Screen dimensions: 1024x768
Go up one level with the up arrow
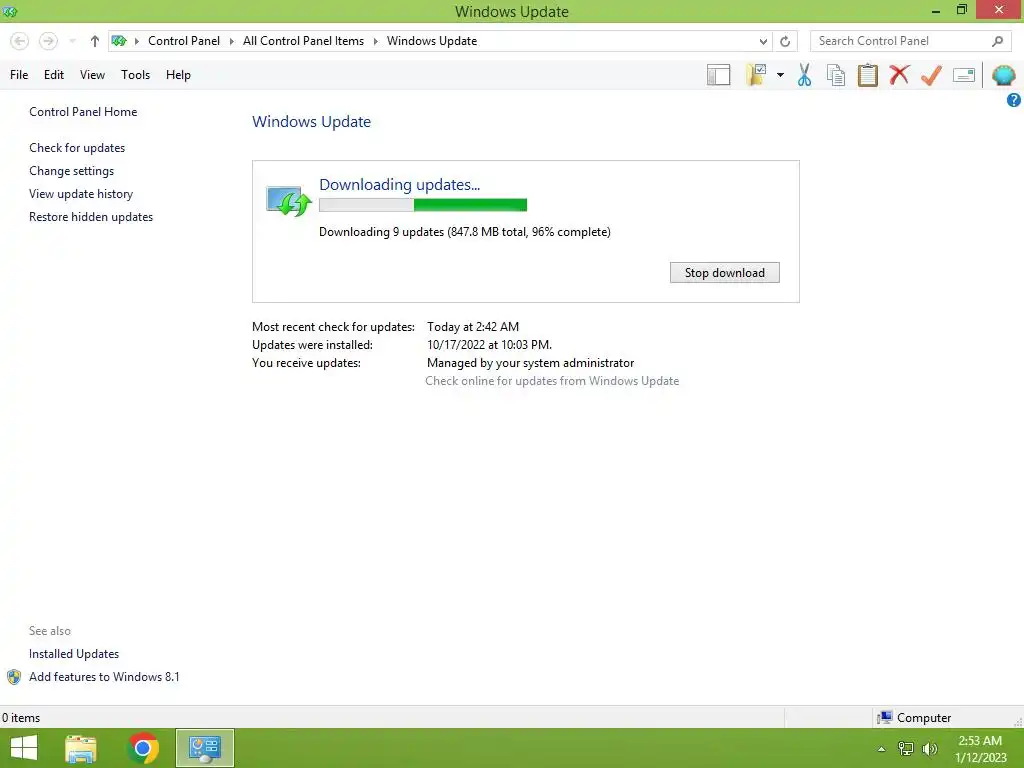pos(95,41)
